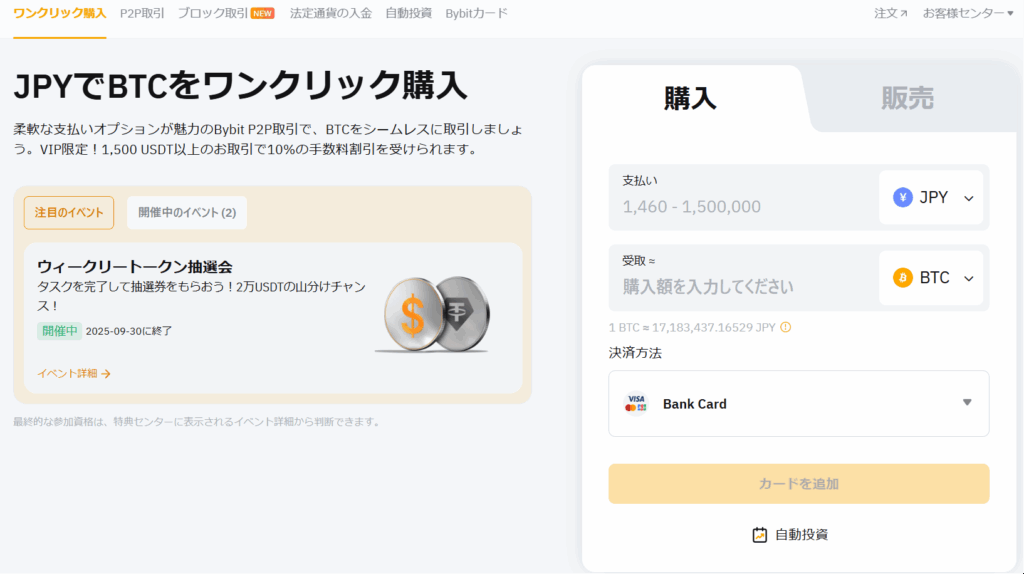Click the arrow icon after イベント詳細
Image resolution: width=1024 pixels, height=574 pixels.
click(106, 374)
